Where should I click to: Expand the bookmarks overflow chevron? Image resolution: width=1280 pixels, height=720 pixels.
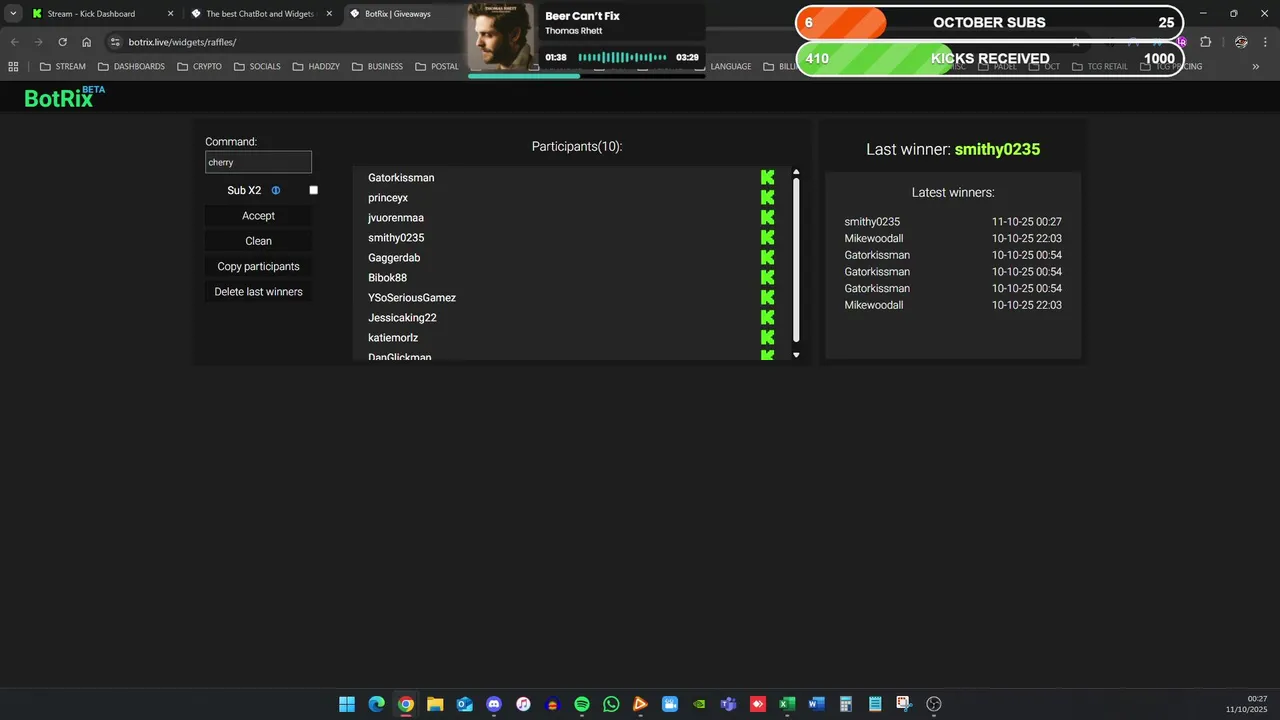pyautogui.click(x=1256, y=67)
